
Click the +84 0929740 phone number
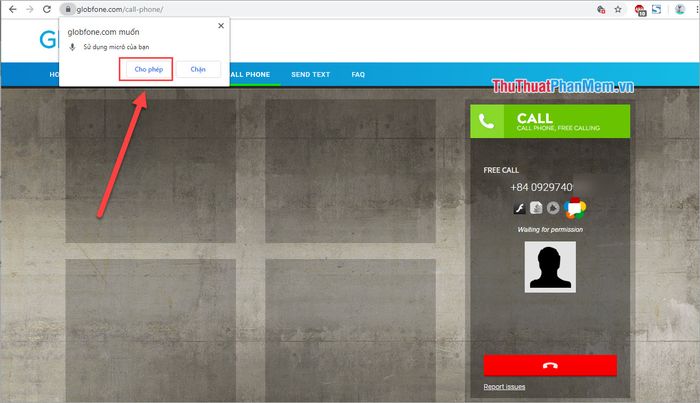pos(541,187)
